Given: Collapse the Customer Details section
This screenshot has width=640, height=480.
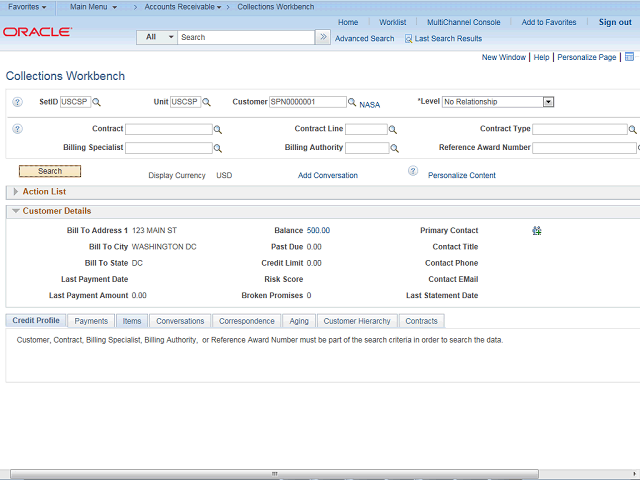Looking at the screenshot, I should tap(16, 211).
